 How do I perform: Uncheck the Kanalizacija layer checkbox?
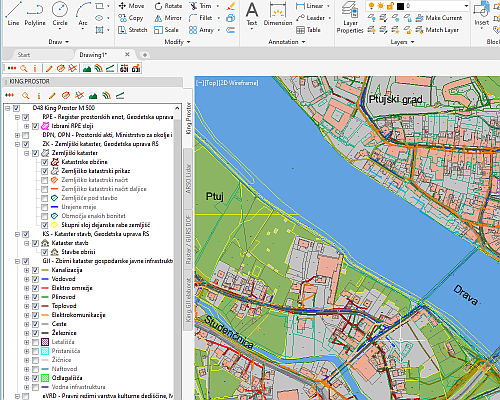click(35, 270)
